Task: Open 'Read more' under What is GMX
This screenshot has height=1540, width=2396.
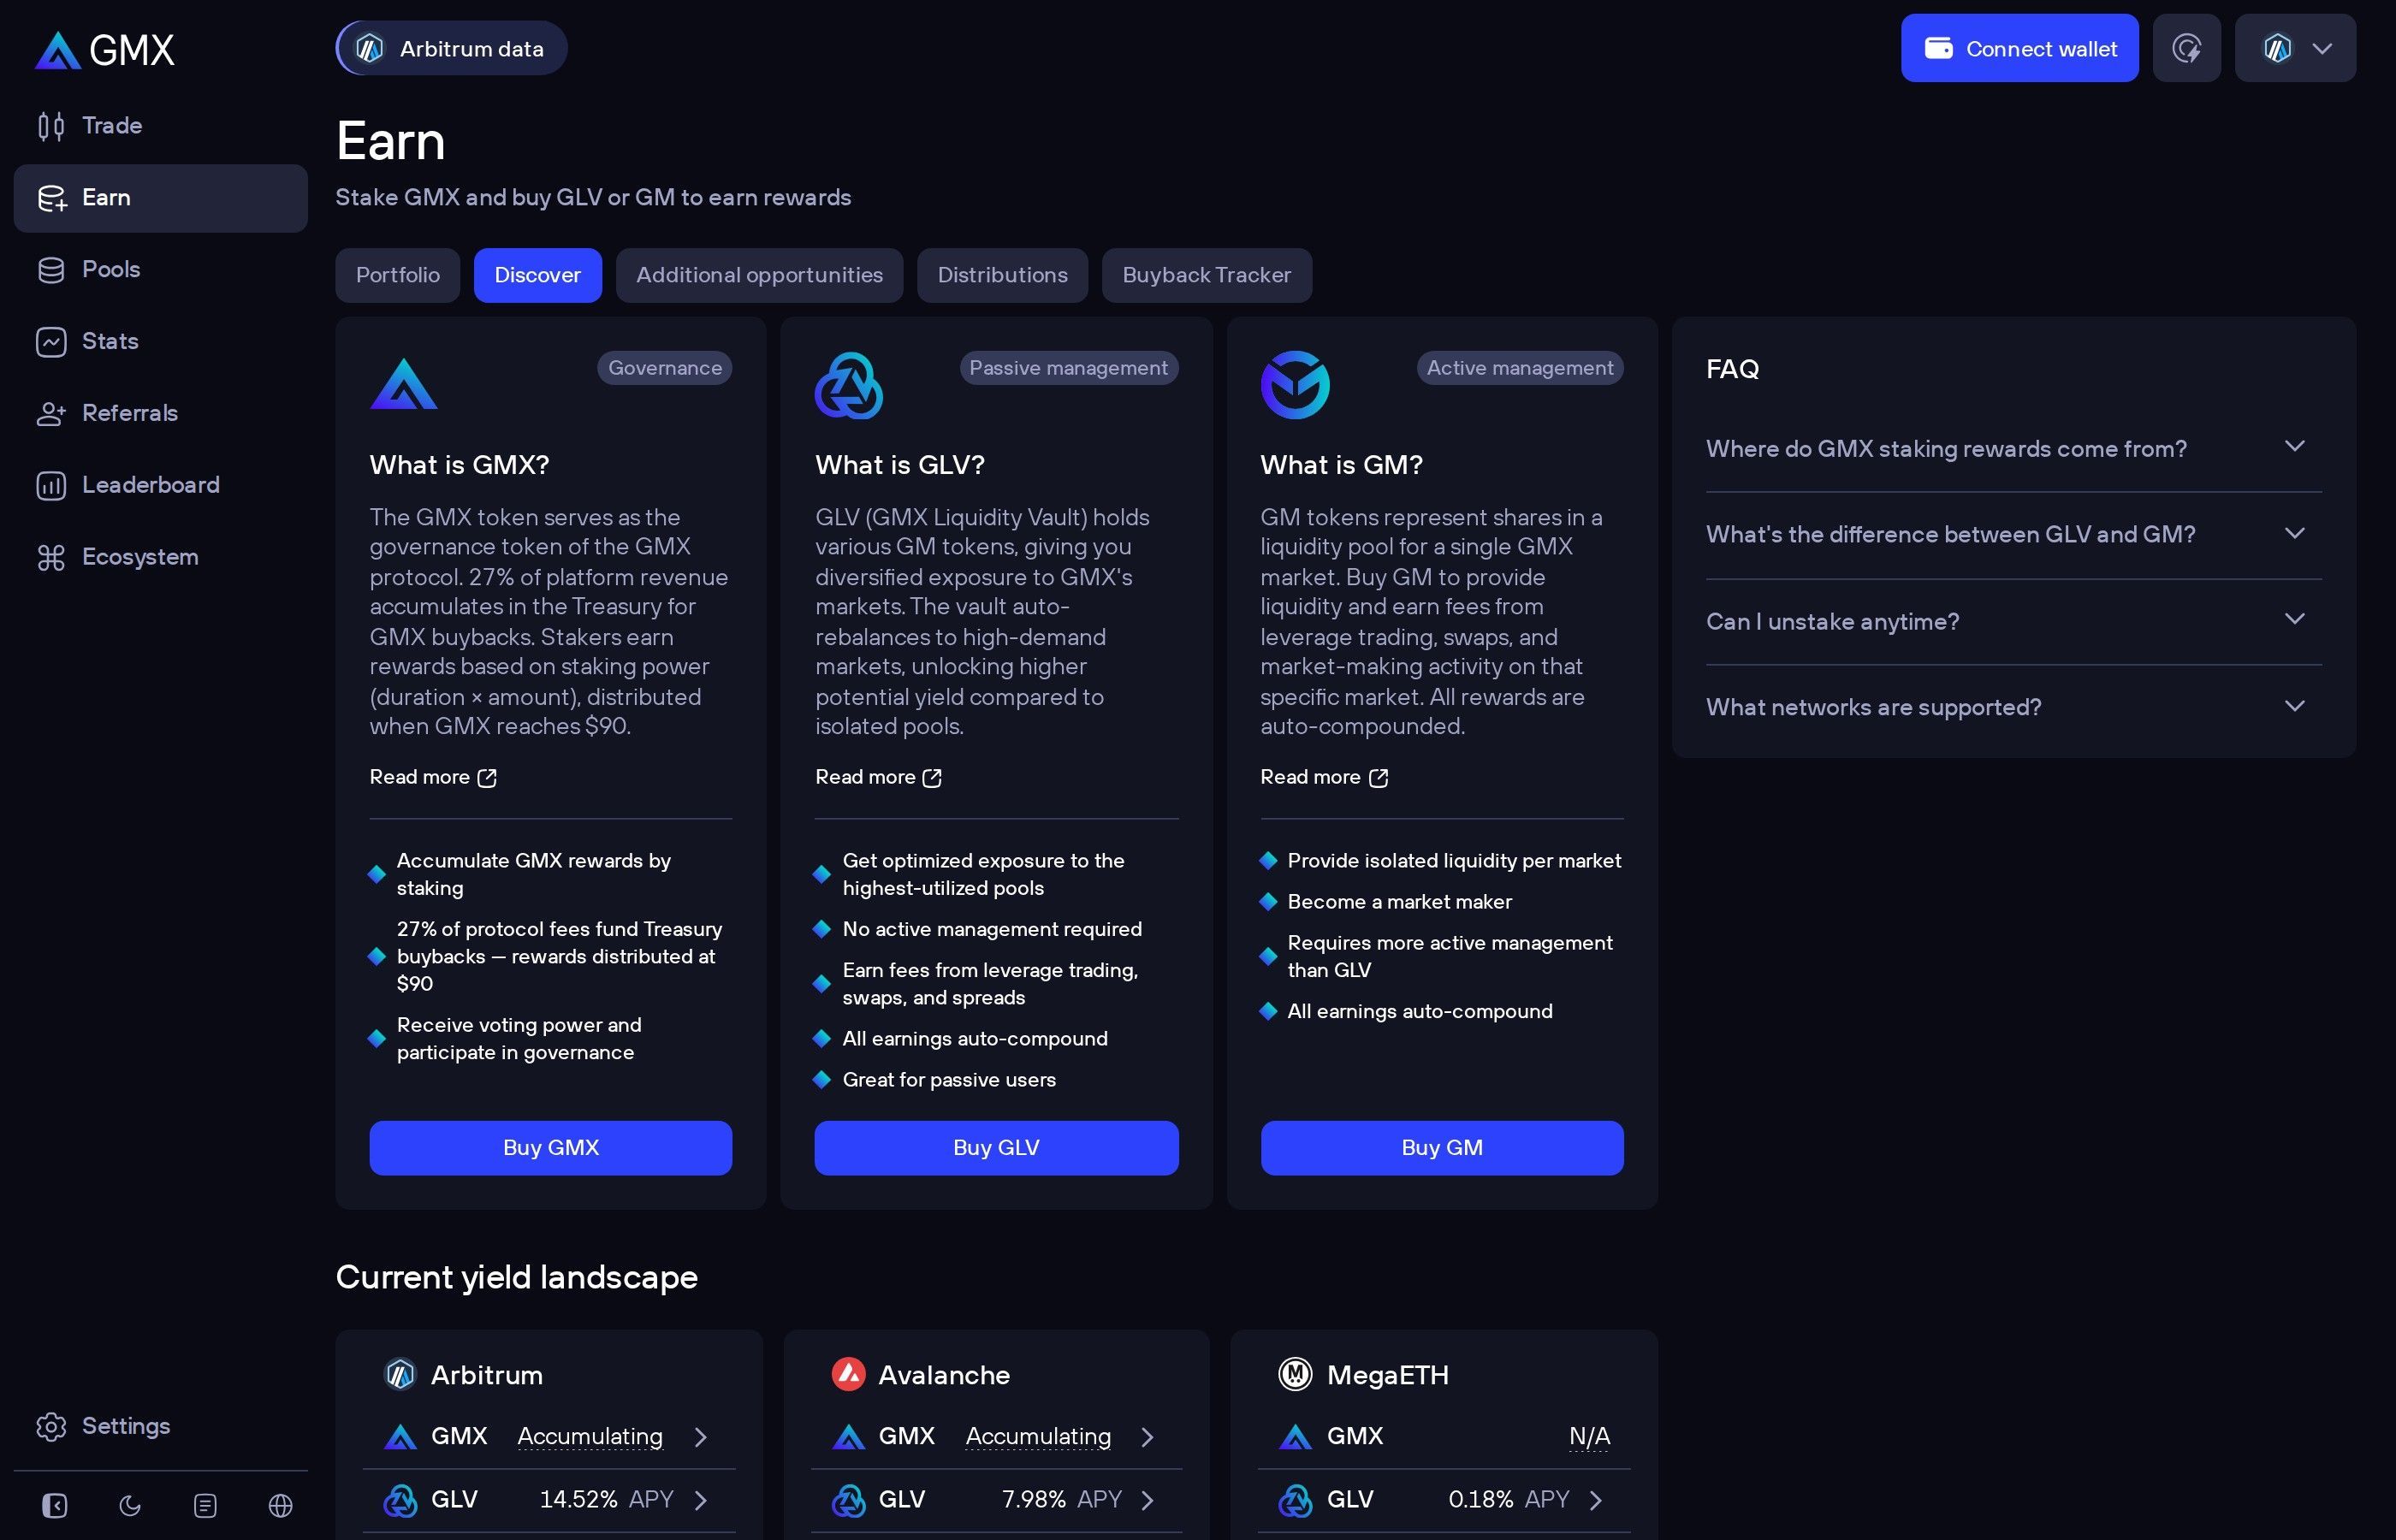Action: coord(432,777)
